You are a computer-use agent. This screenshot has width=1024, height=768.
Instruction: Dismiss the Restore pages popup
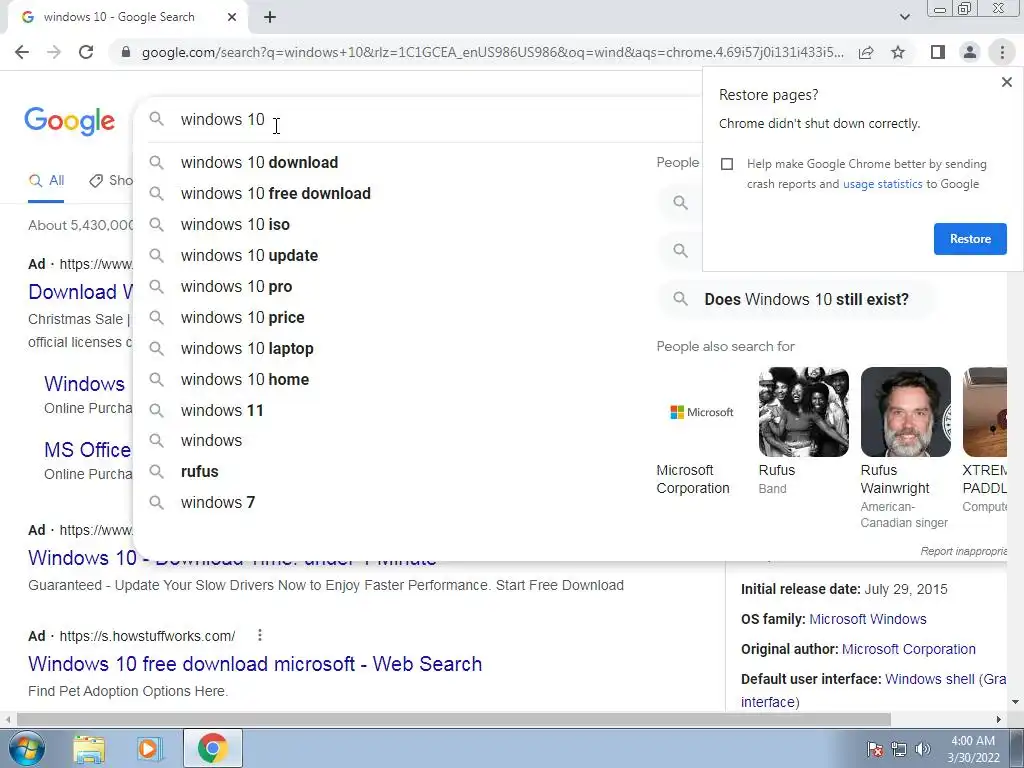click(x=1006, y=82)
